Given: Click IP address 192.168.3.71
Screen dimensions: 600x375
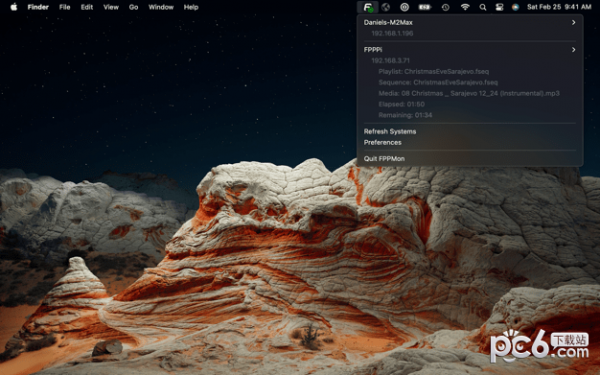Looking at the screenshot, I should [x=390, y=60].
